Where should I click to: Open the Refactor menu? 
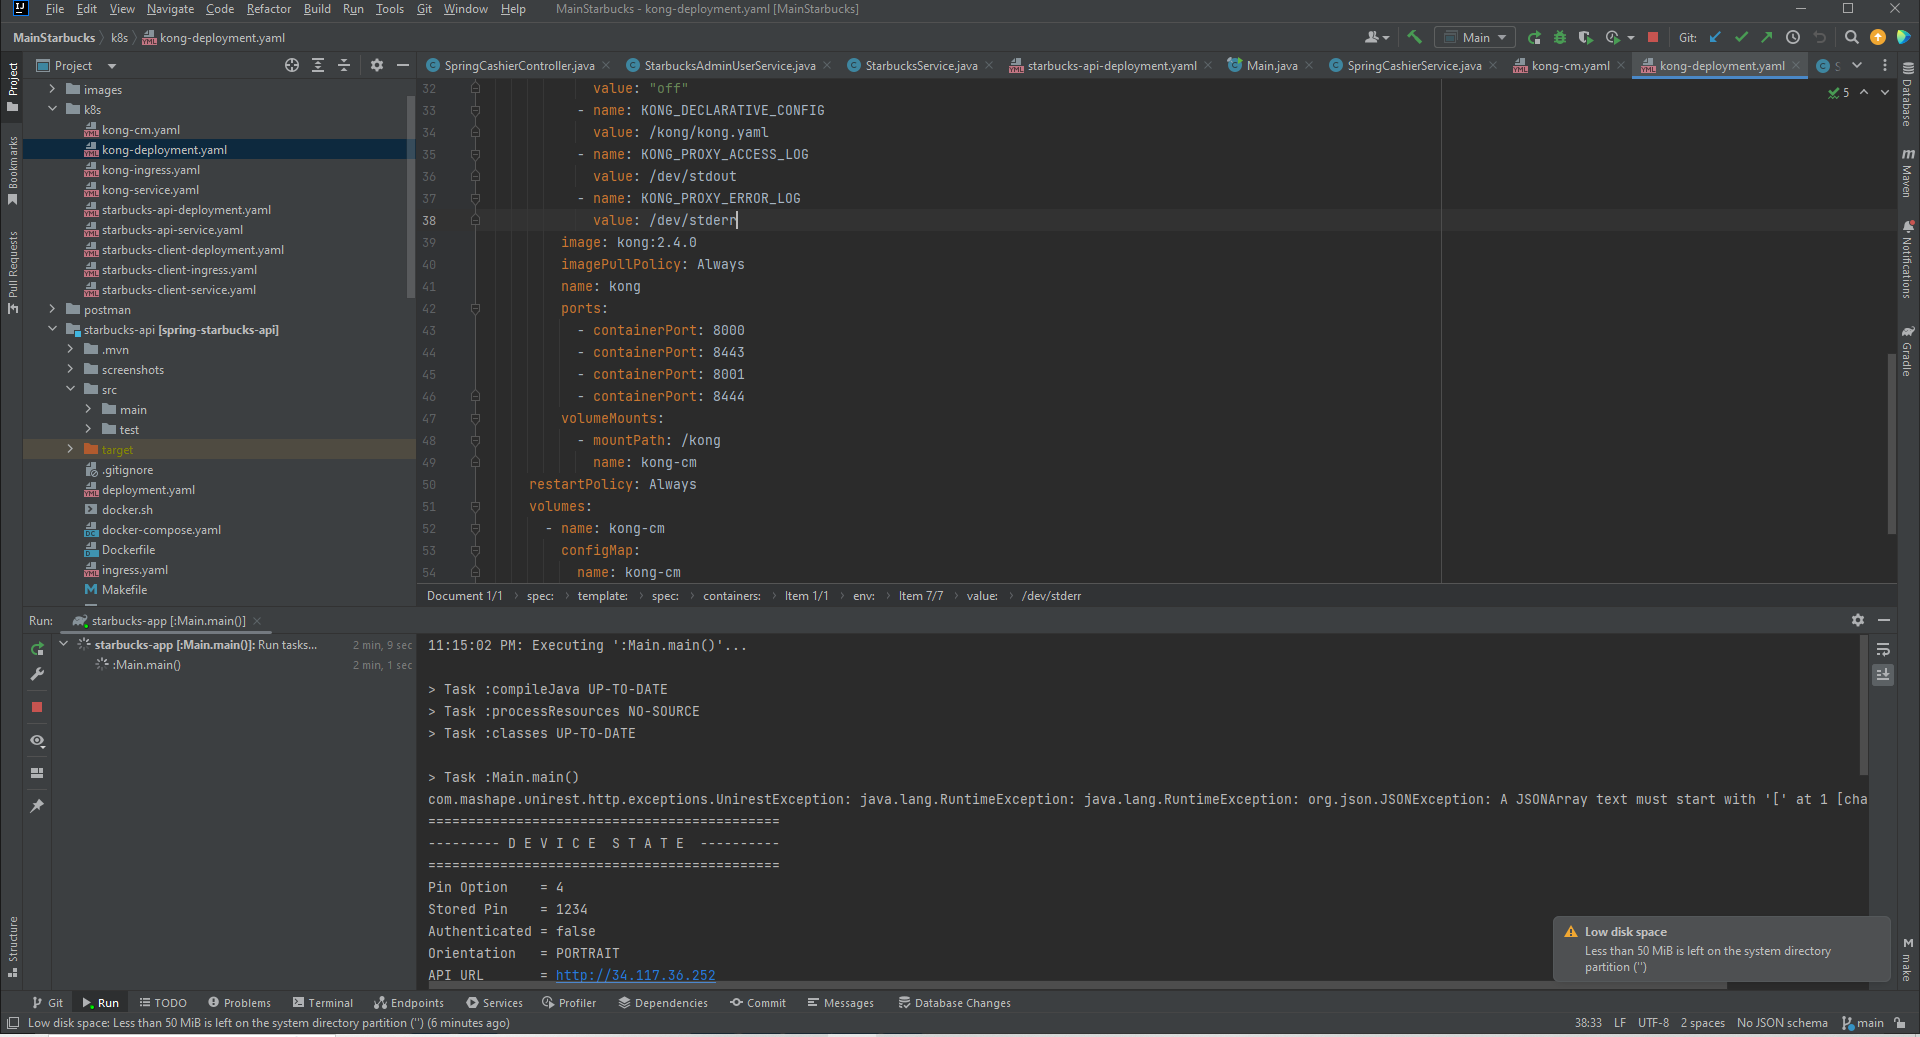268,9
